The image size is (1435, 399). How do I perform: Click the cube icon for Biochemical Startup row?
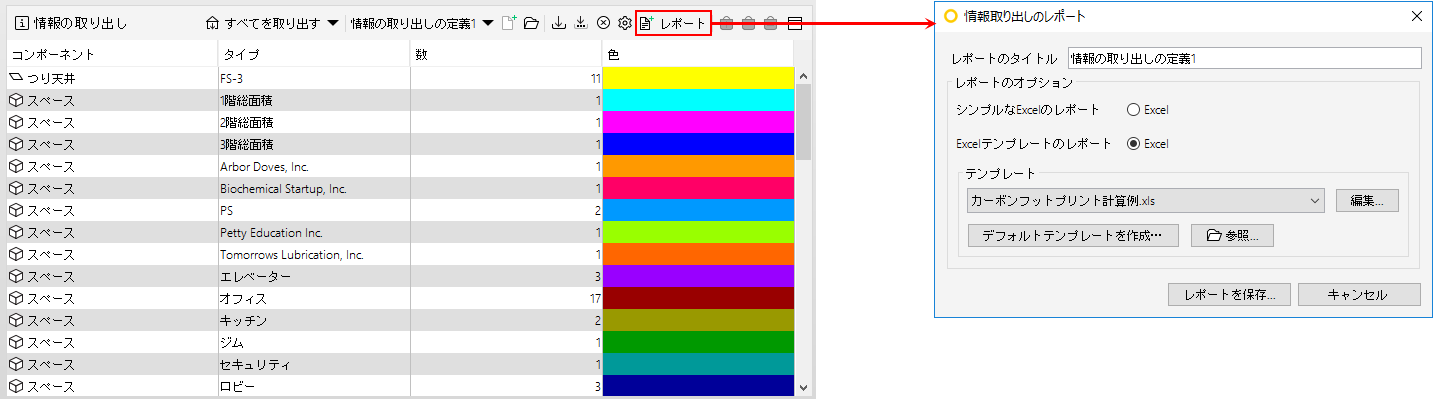[16, 188]
